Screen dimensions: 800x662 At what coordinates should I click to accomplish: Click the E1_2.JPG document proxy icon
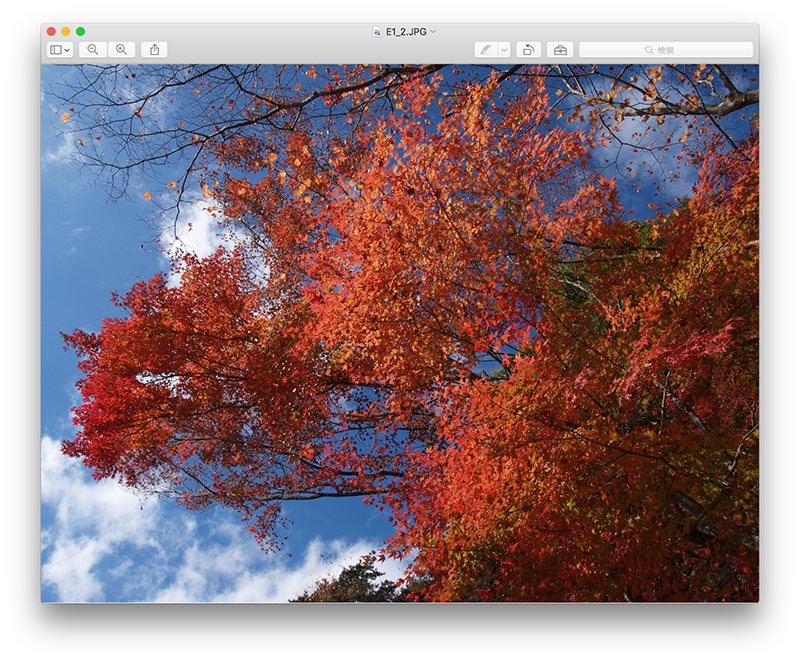coord(377,32)
